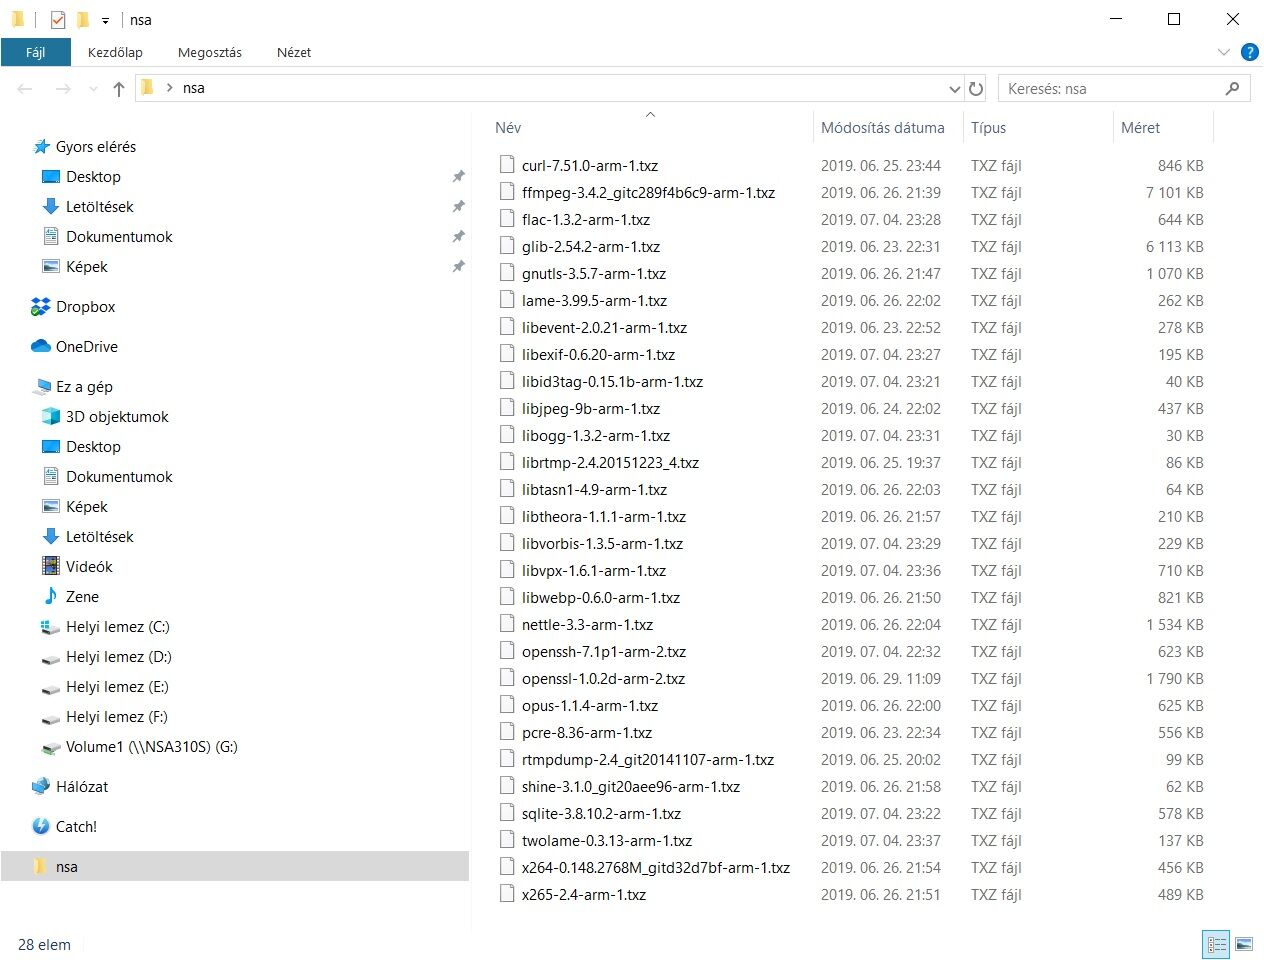Select the nsa folder in navigation pane
The height and width of the screenshot is (960, 1264).
235,867
